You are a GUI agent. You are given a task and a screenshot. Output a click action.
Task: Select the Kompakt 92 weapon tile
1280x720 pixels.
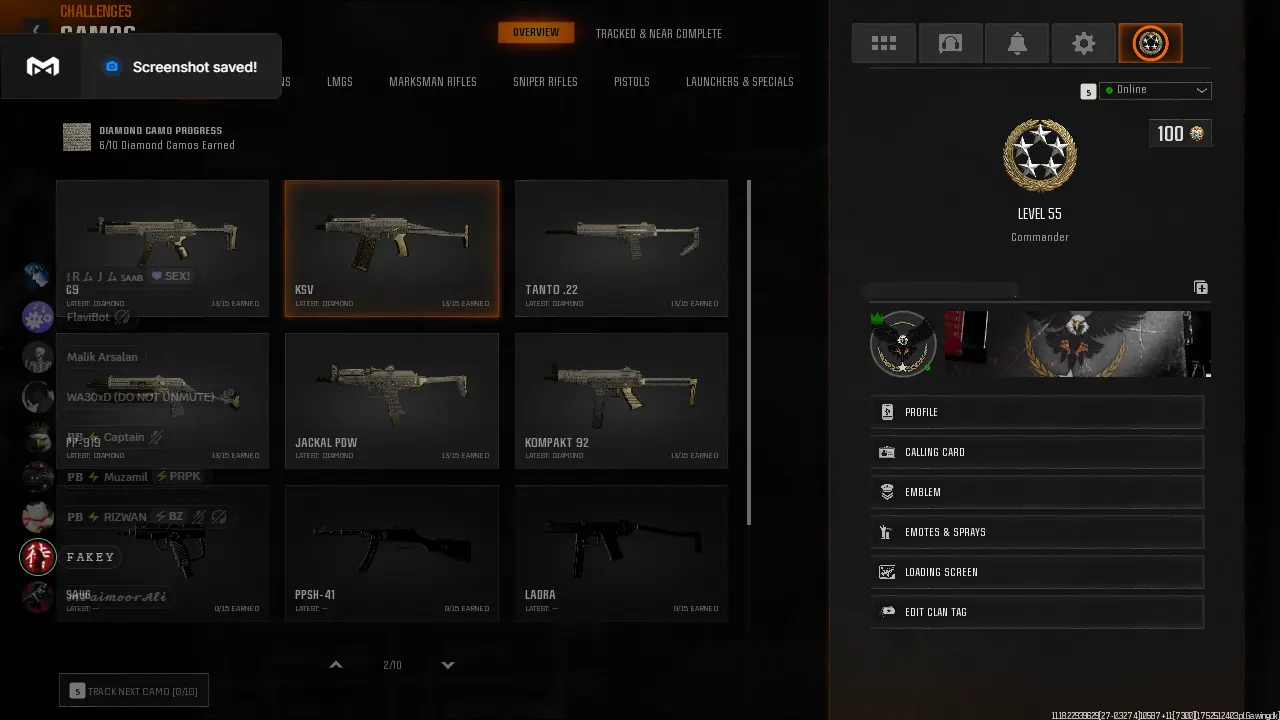tap(621, 400)
